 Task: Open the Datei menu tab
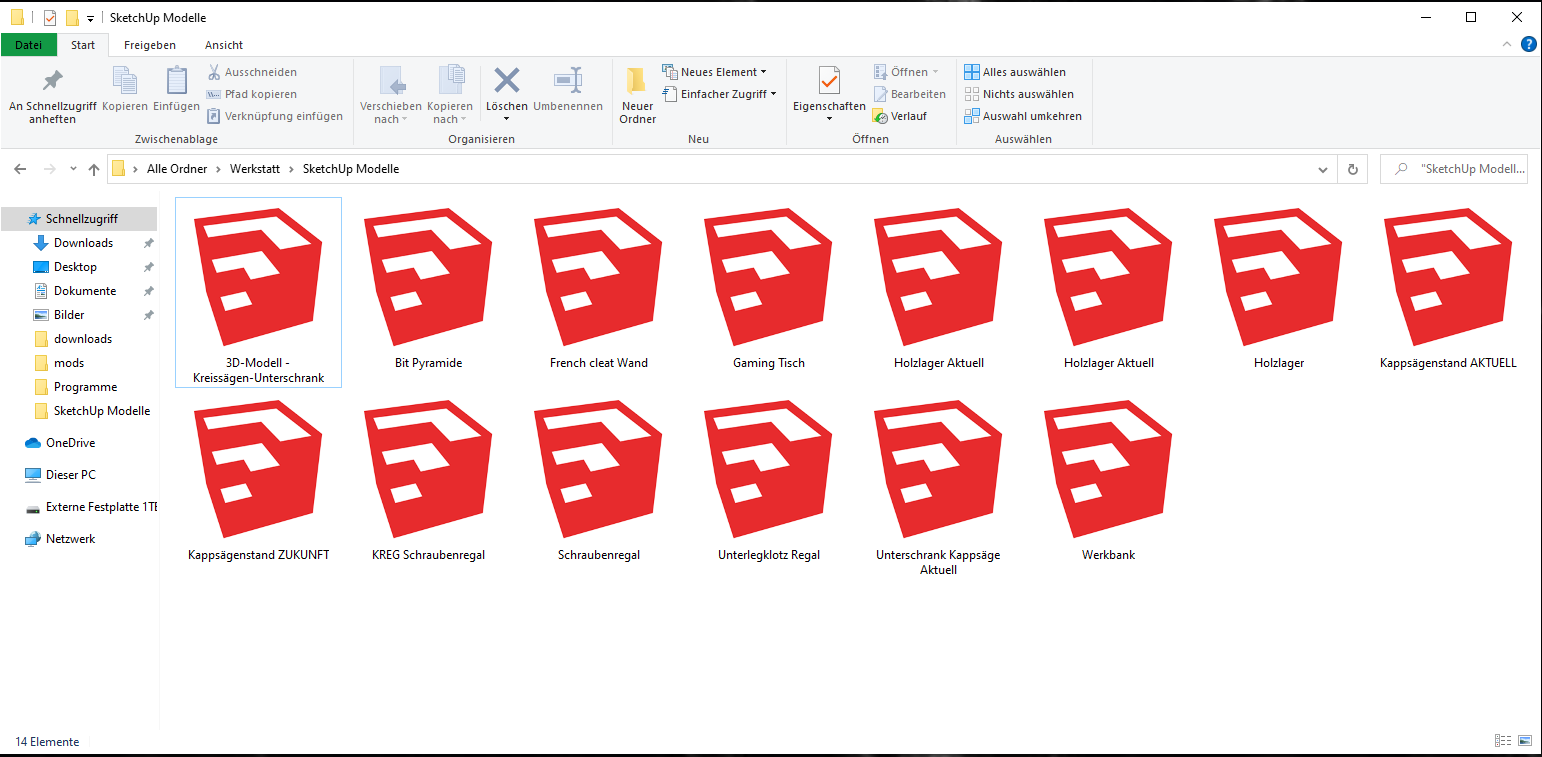click(x=28, y=45)
